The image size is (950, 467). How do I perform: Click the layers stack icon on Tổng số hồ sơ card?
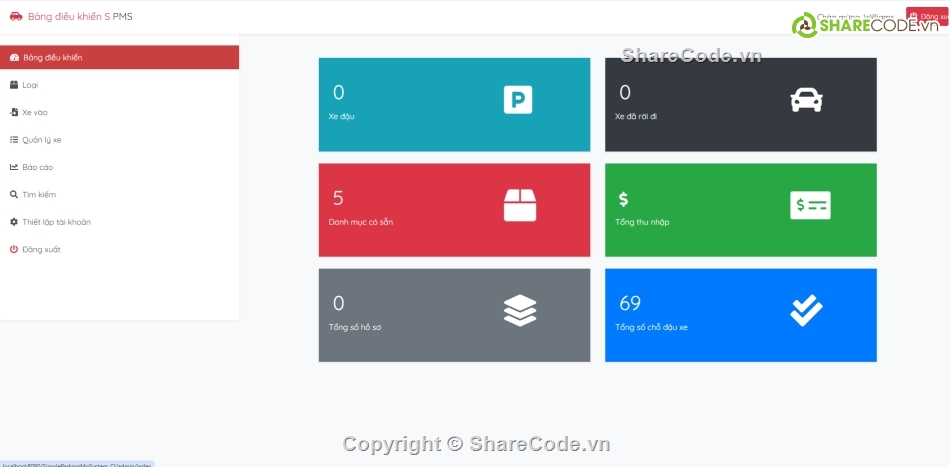(520, 311)
